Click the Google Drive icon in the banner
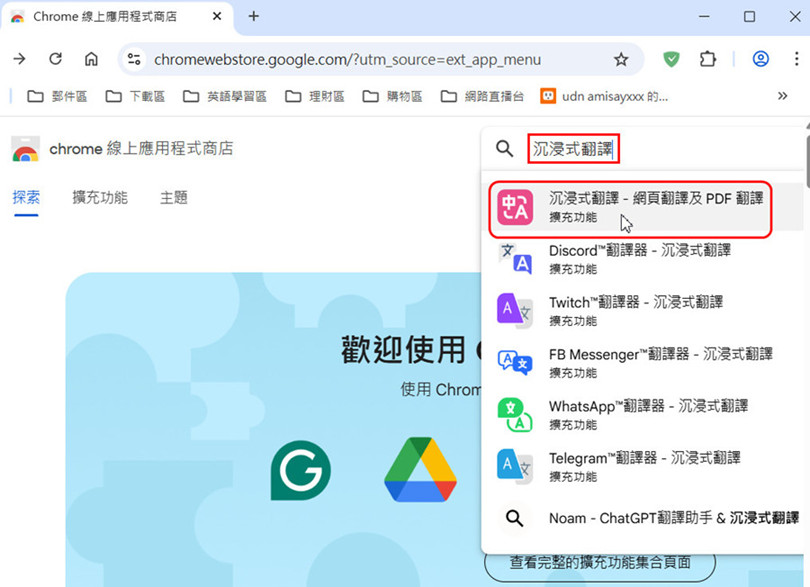Image resolution: width=810 pixels, height=587 pixels. [420, 469]
